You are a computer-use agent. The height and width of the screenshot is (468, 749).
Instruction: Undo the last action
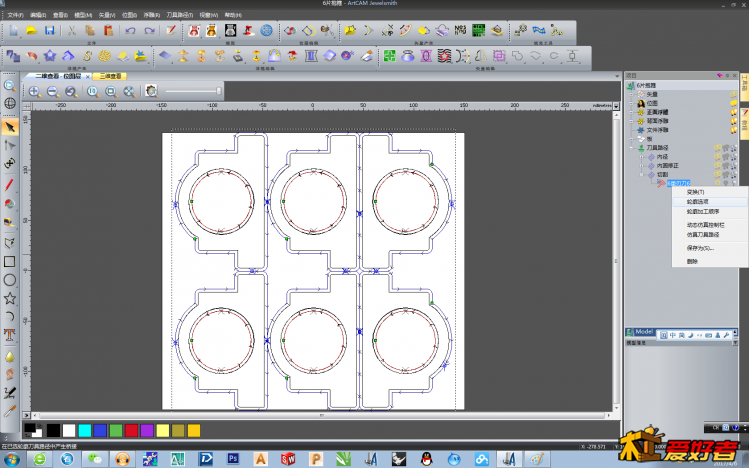[130, 31]
